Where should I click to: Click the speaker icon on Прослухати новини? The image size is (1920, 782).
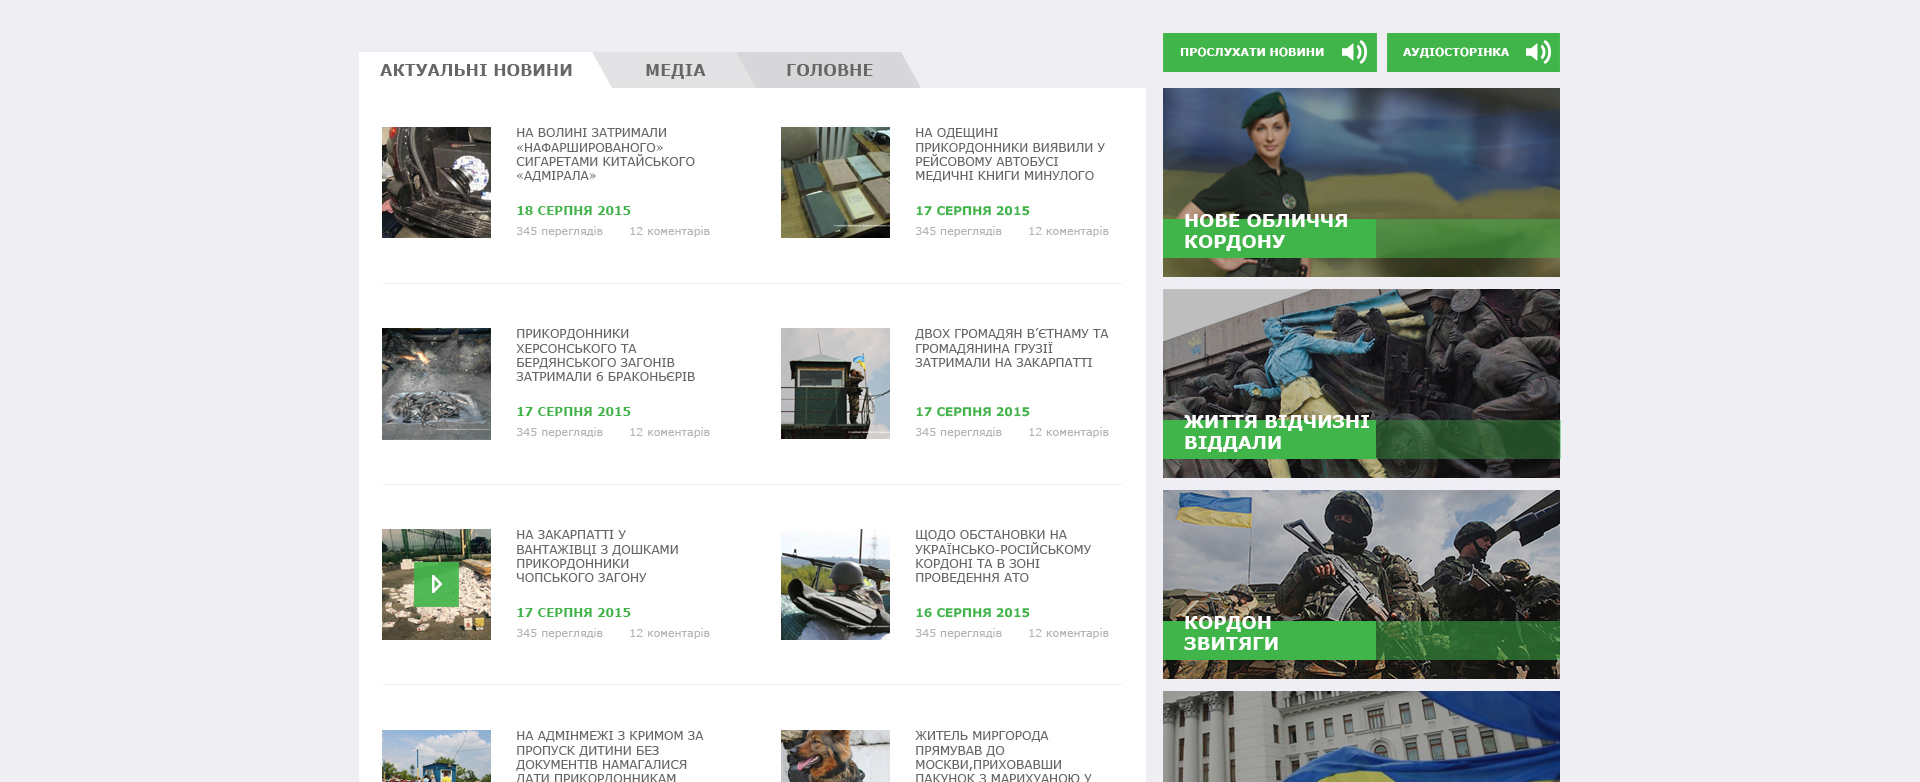pos(1354,52)
